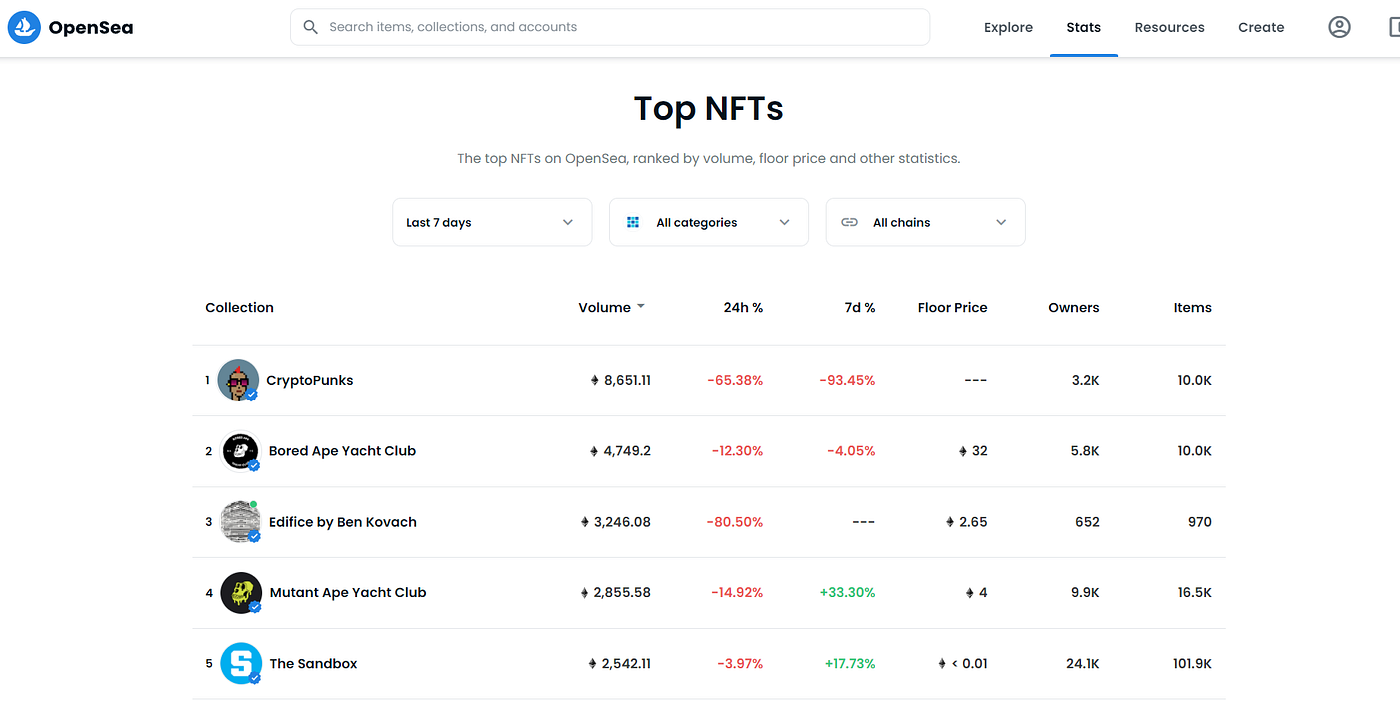
Task: Click the -93.45% change value
Action: [x=847, y=380]
